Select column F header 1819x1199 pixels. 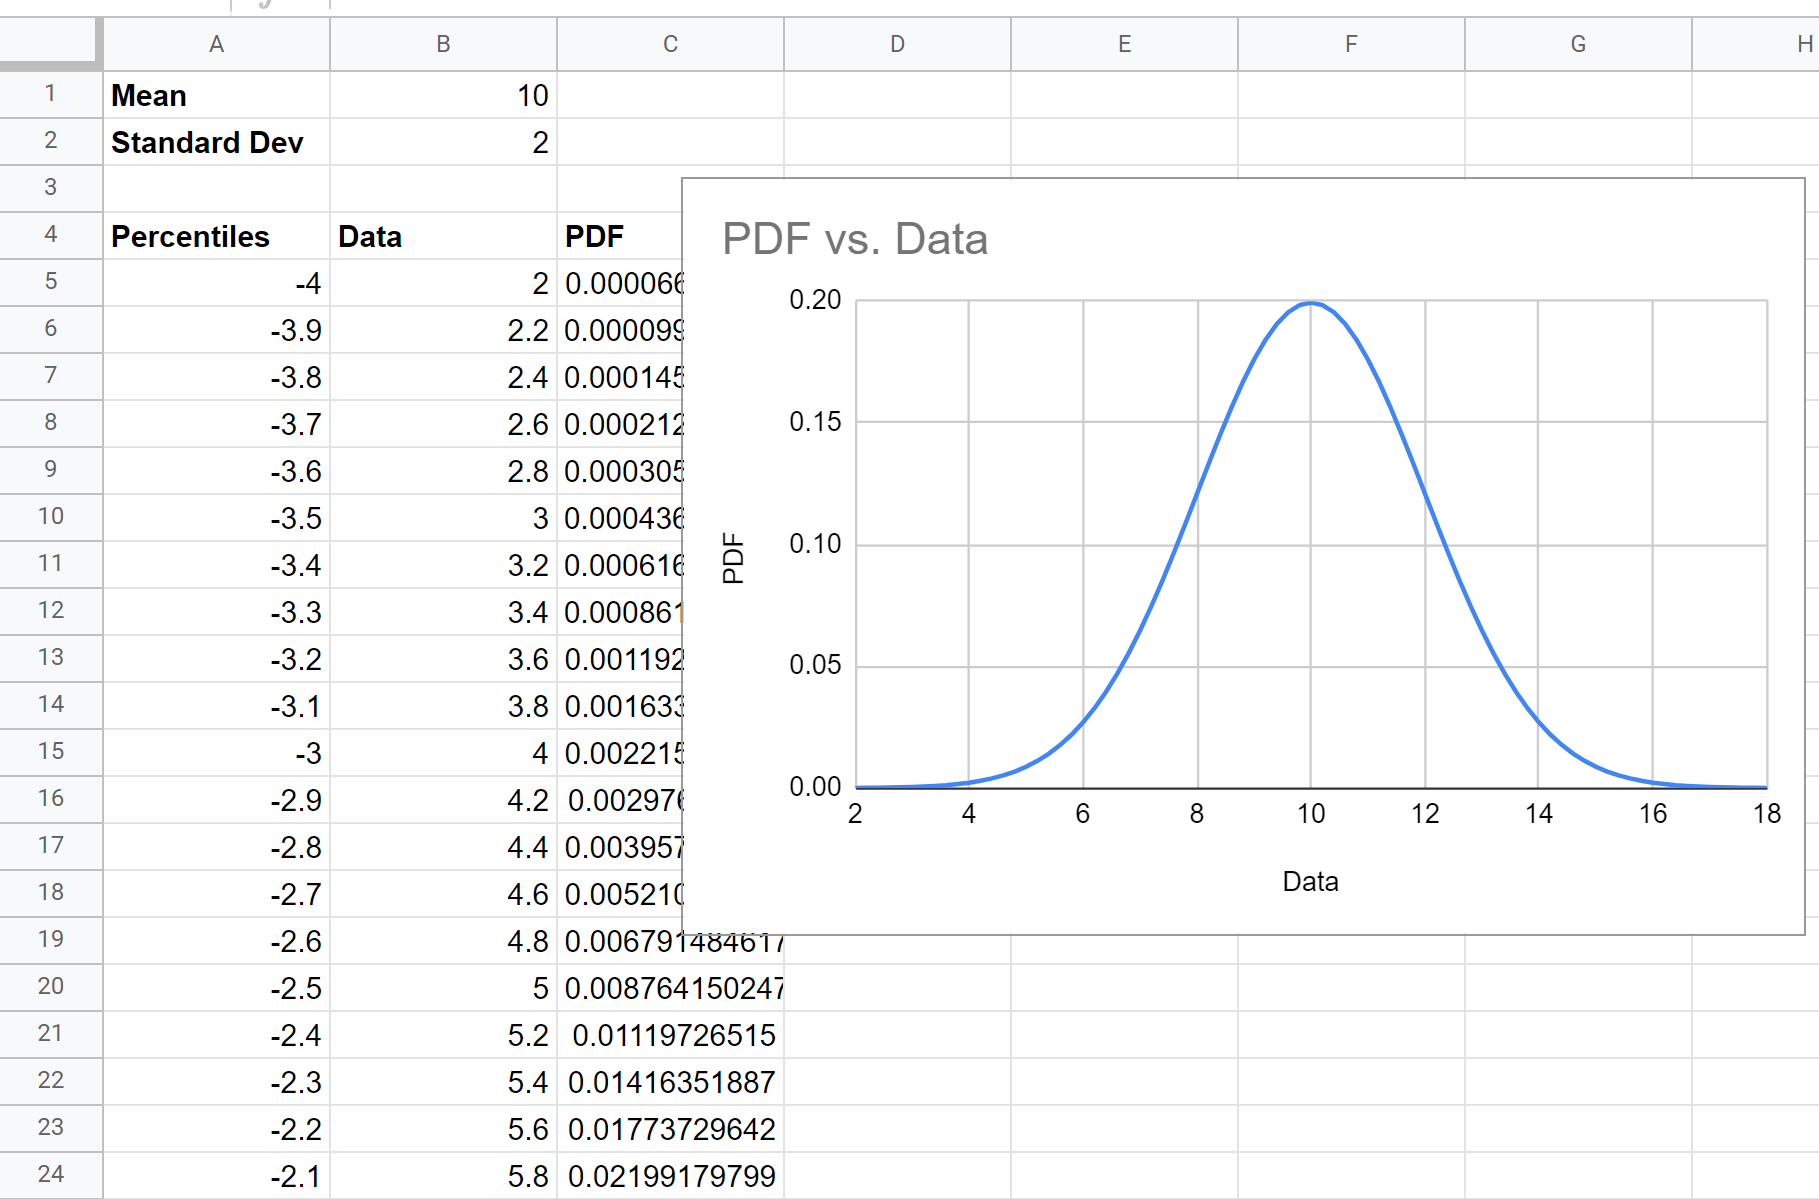[1351, 44]
